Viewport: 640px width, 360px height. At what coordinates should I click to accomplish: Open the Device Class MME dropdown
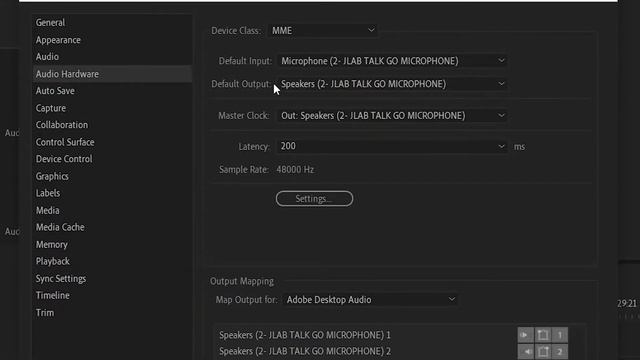click(322, 31)
